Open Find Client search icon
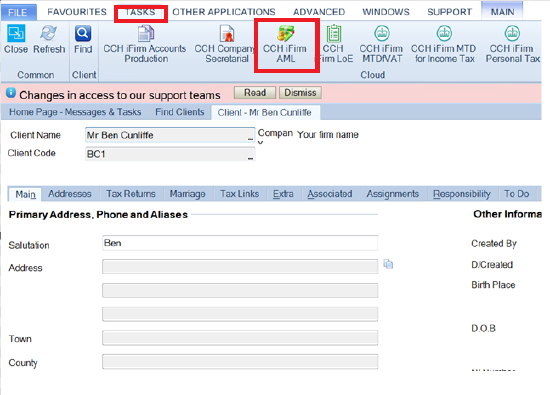The height and width of the screenshot is (395, 550). [x=83, y=39]
